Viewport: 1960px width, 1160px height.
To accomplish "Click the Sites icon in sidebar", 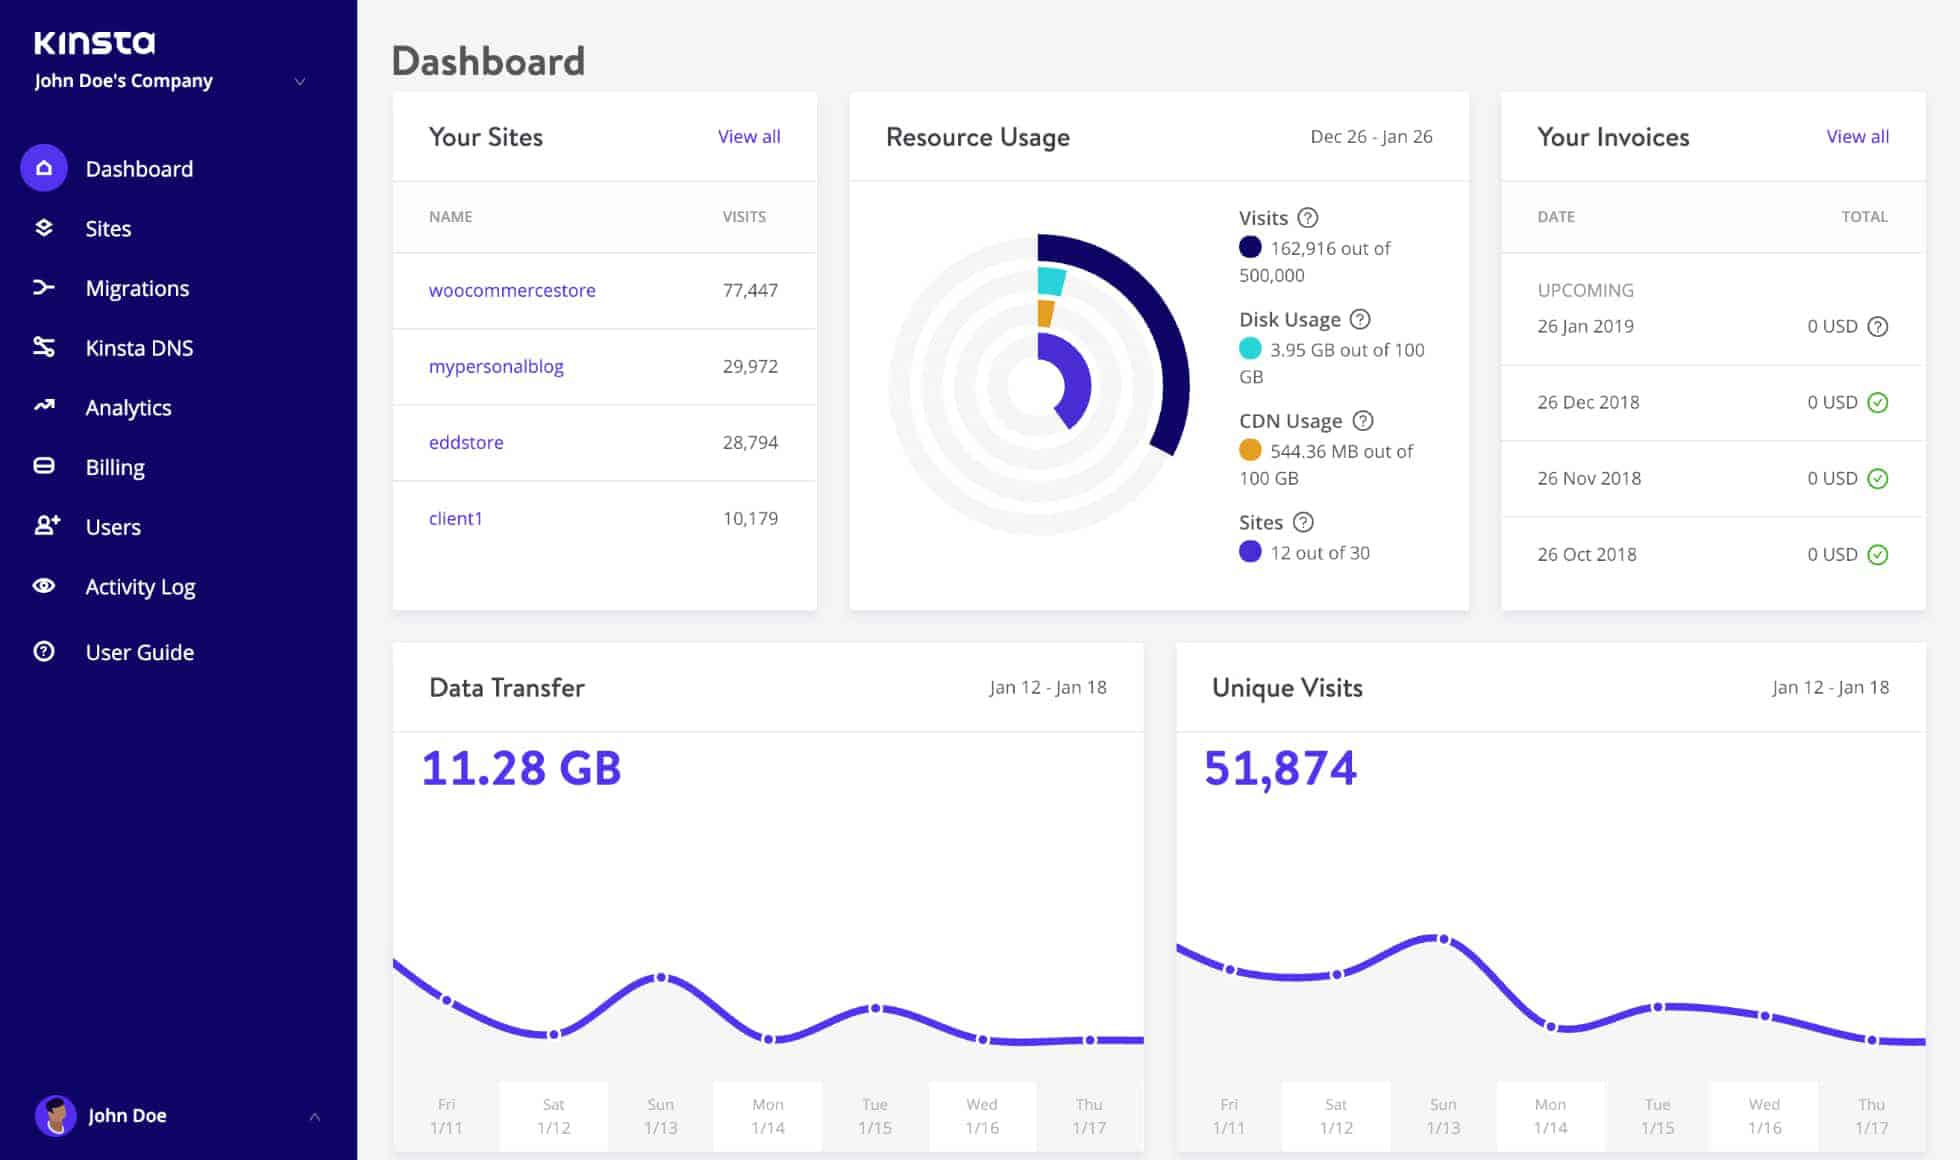I will 44,226.
